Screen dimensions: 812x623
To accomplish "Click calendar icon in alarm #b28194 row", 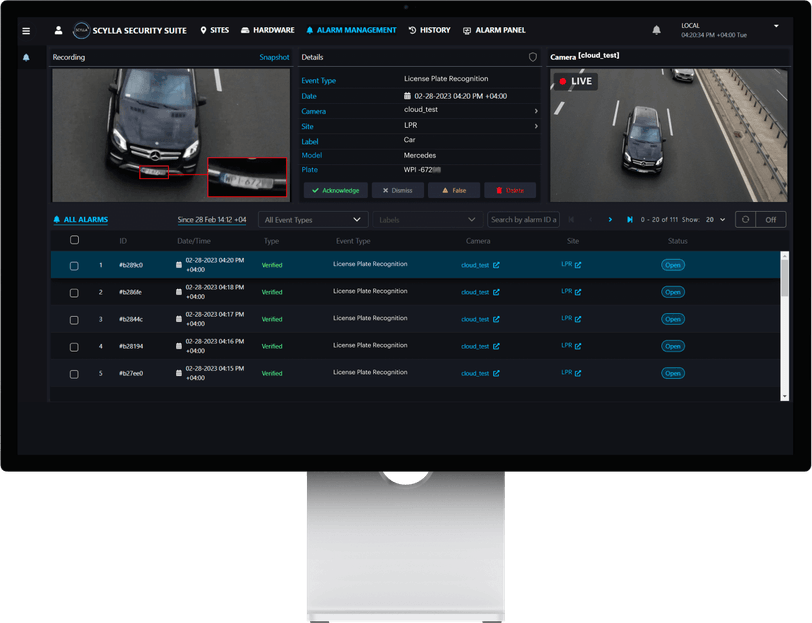I will 179,346.
